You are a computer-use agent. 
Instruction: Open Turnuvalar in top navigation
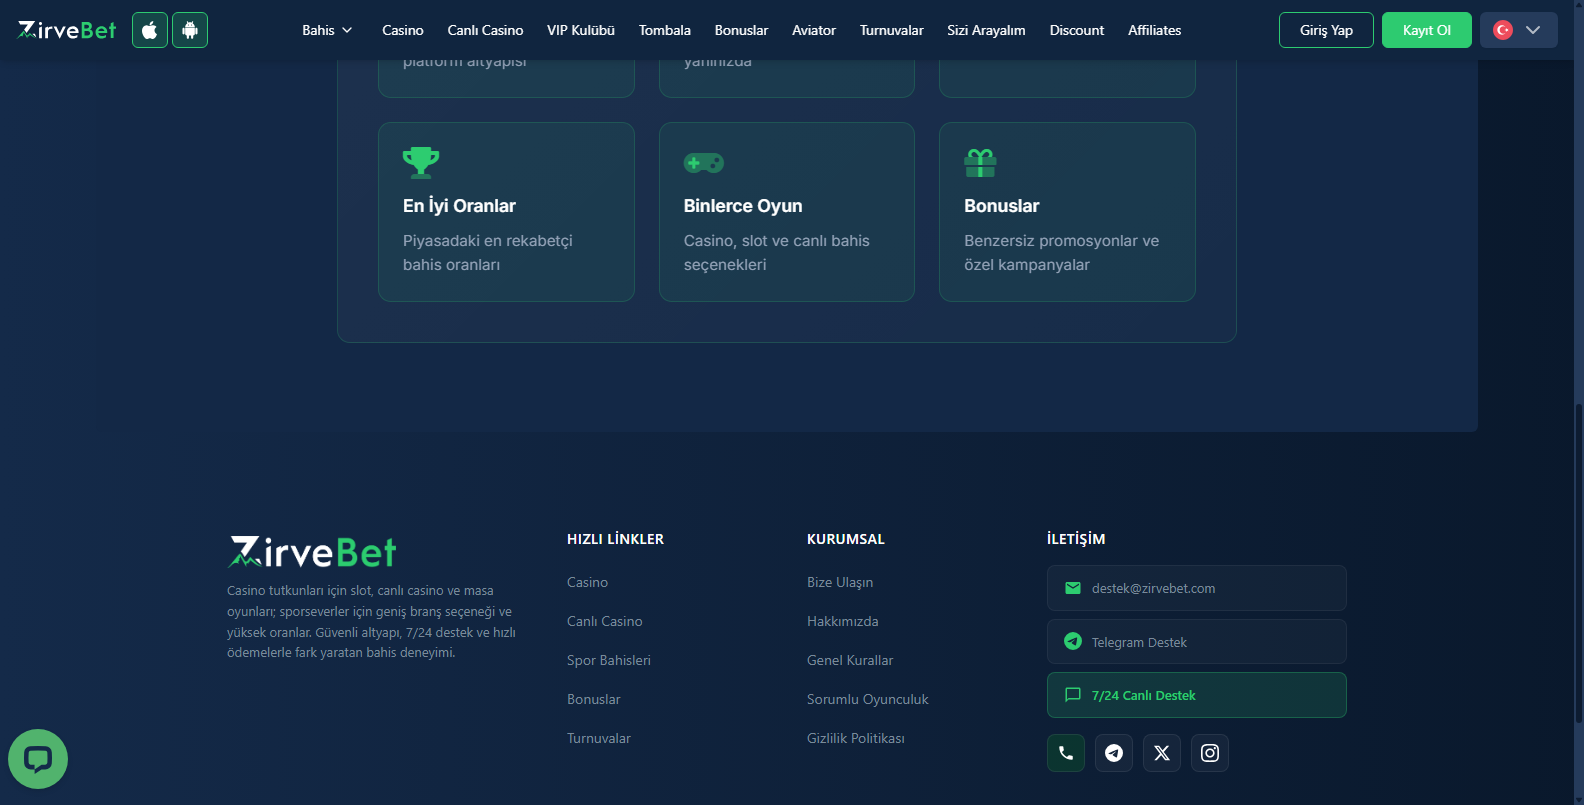tap(892, 30)
